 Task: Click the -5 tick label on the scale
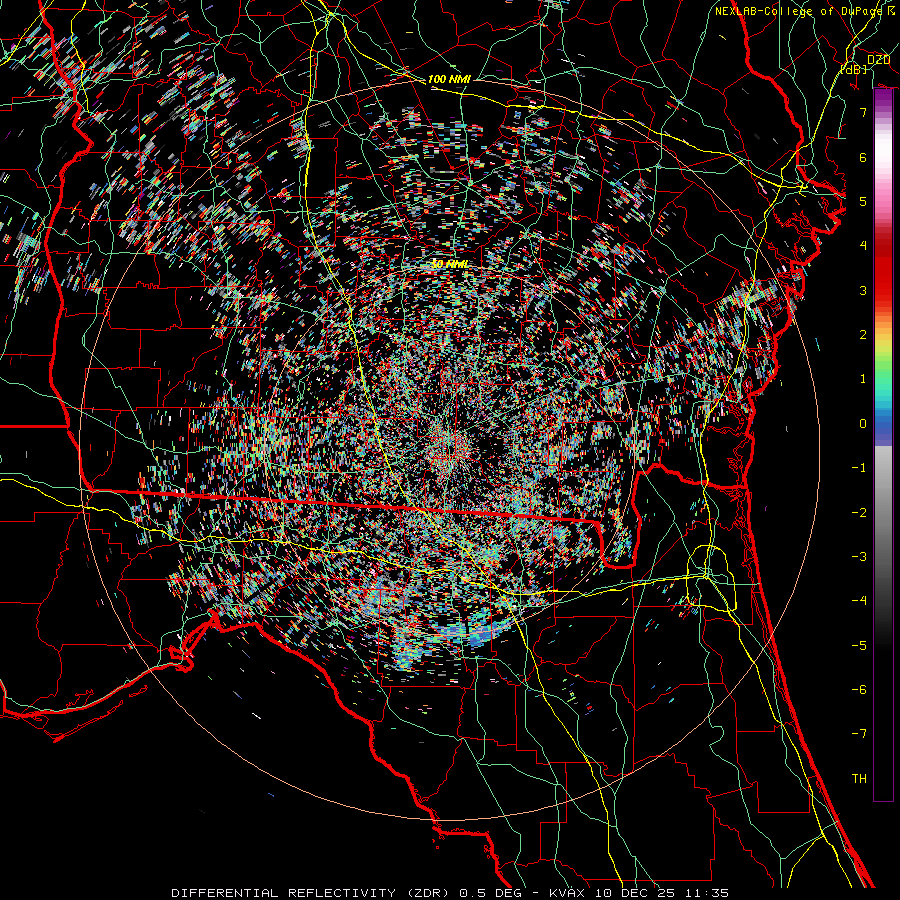click(x=859, y=646)
